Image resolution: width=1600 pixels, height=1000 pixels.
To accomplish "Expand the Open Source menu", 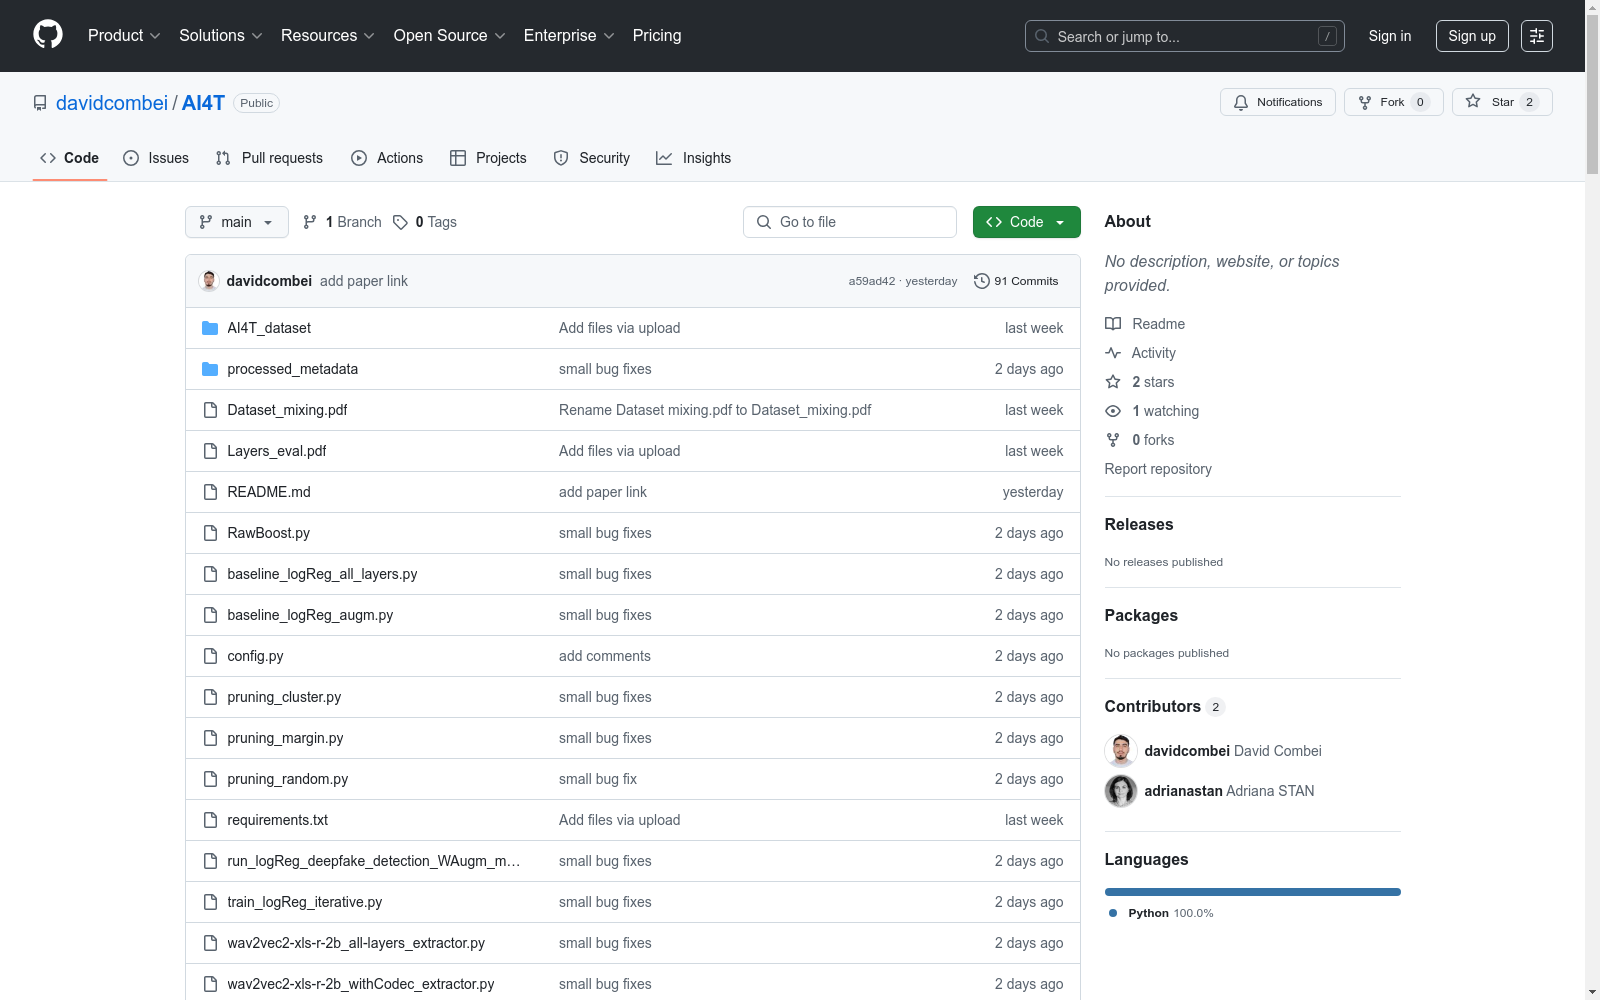I will (x=450, y=36).
